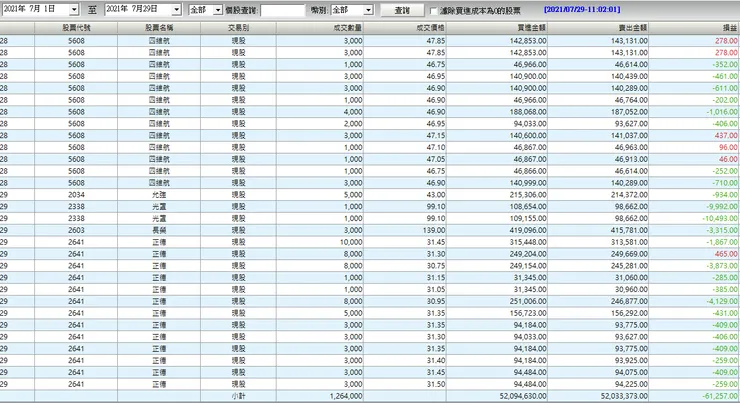Open the end date picker 7月29日 dropdown
This screenshot has height=404, width=740.
[177, 9]
